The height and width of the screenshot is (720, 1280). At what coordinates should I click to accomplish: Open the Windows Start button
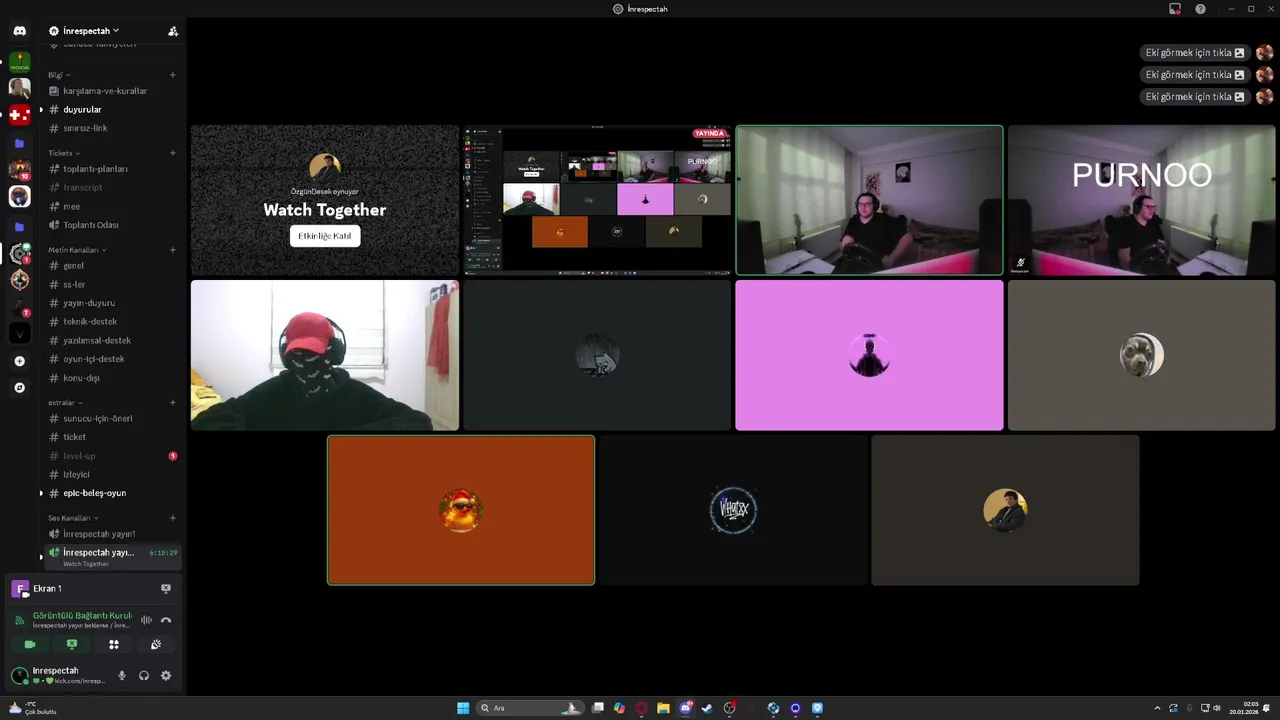tap(463, 708)
